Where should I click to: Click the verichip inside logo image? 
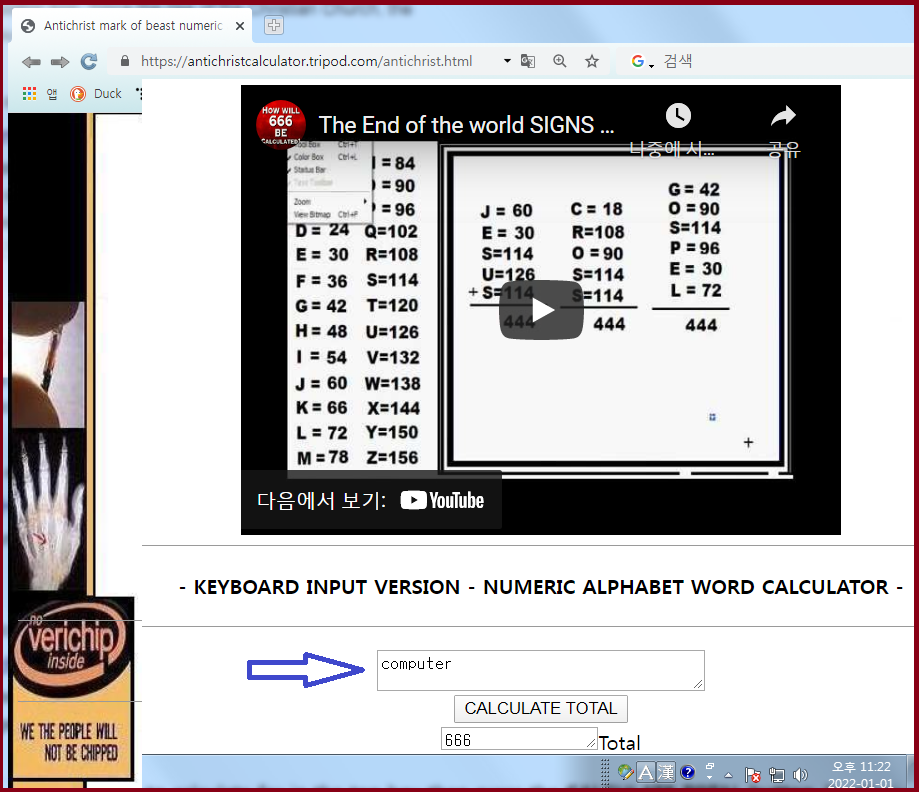click(71, 646)
